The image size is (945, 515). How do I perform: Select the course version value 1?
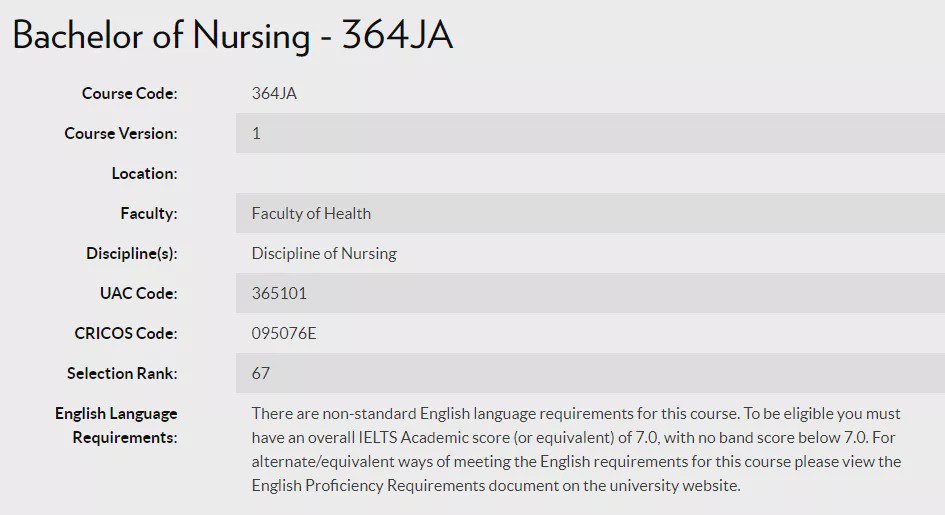point(256,133)
